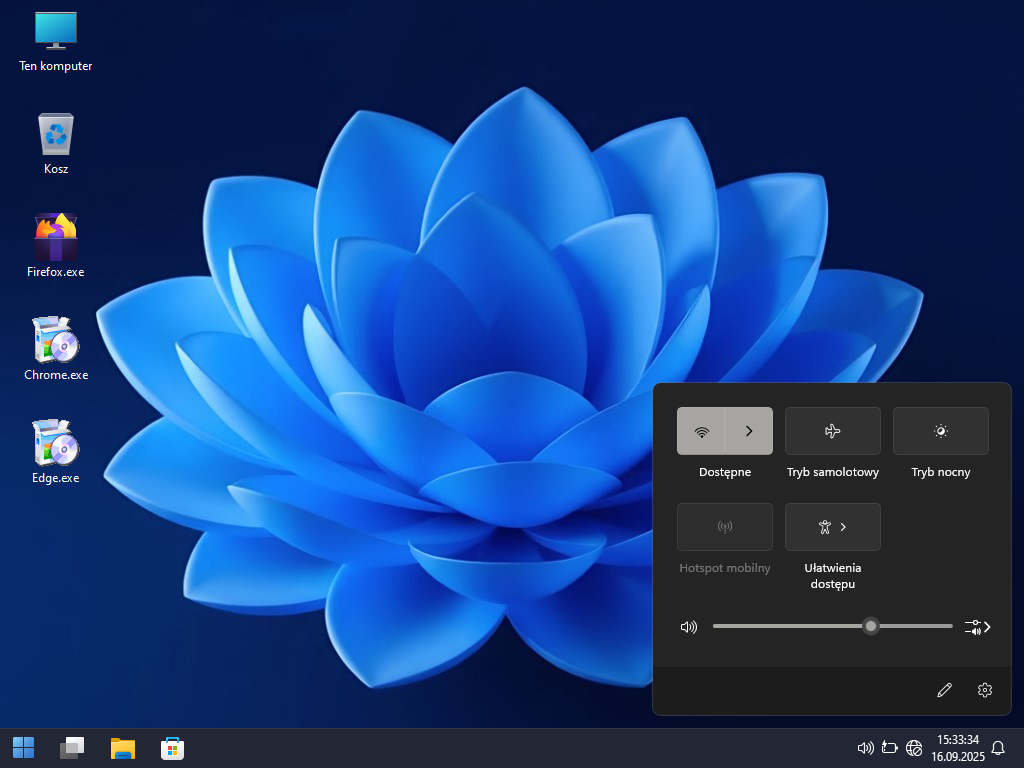Image resolution: width=1024 pixels, height=768 pixels.
Task: Click the pencil icon to edit quick settings
Action: click(x=944, y=690)
